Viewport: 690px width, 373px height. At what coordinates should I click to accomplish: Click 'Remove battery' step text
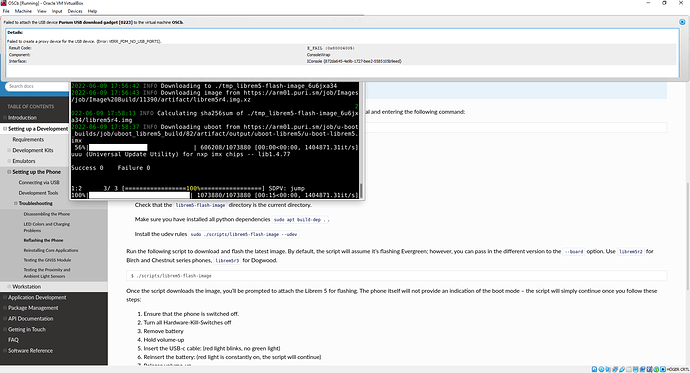tap(163, 331)
